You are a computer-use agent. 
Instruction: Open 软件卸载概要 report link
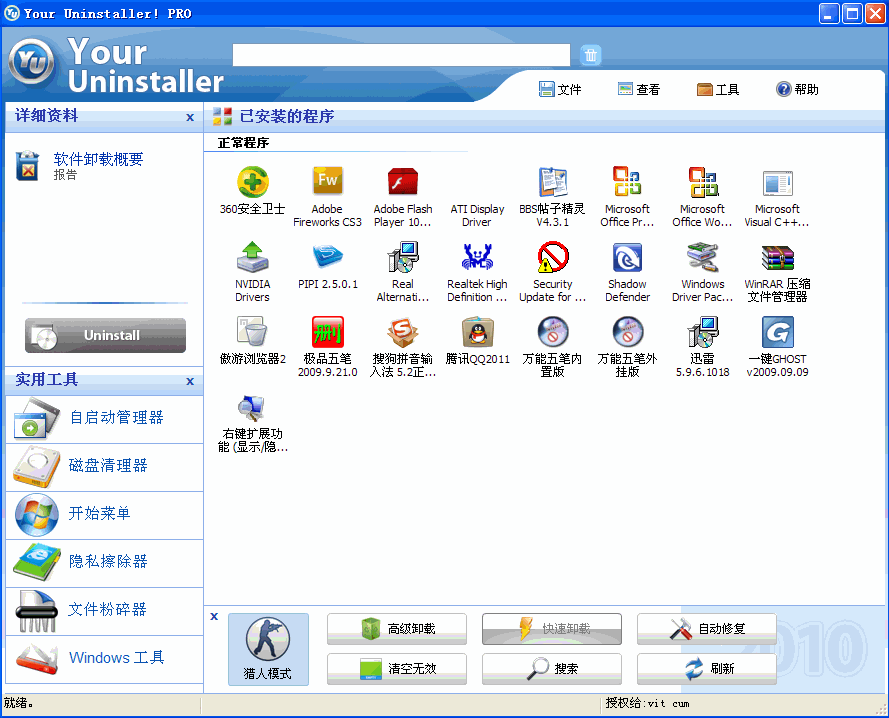pyautogui.click(x=98, y=159)
